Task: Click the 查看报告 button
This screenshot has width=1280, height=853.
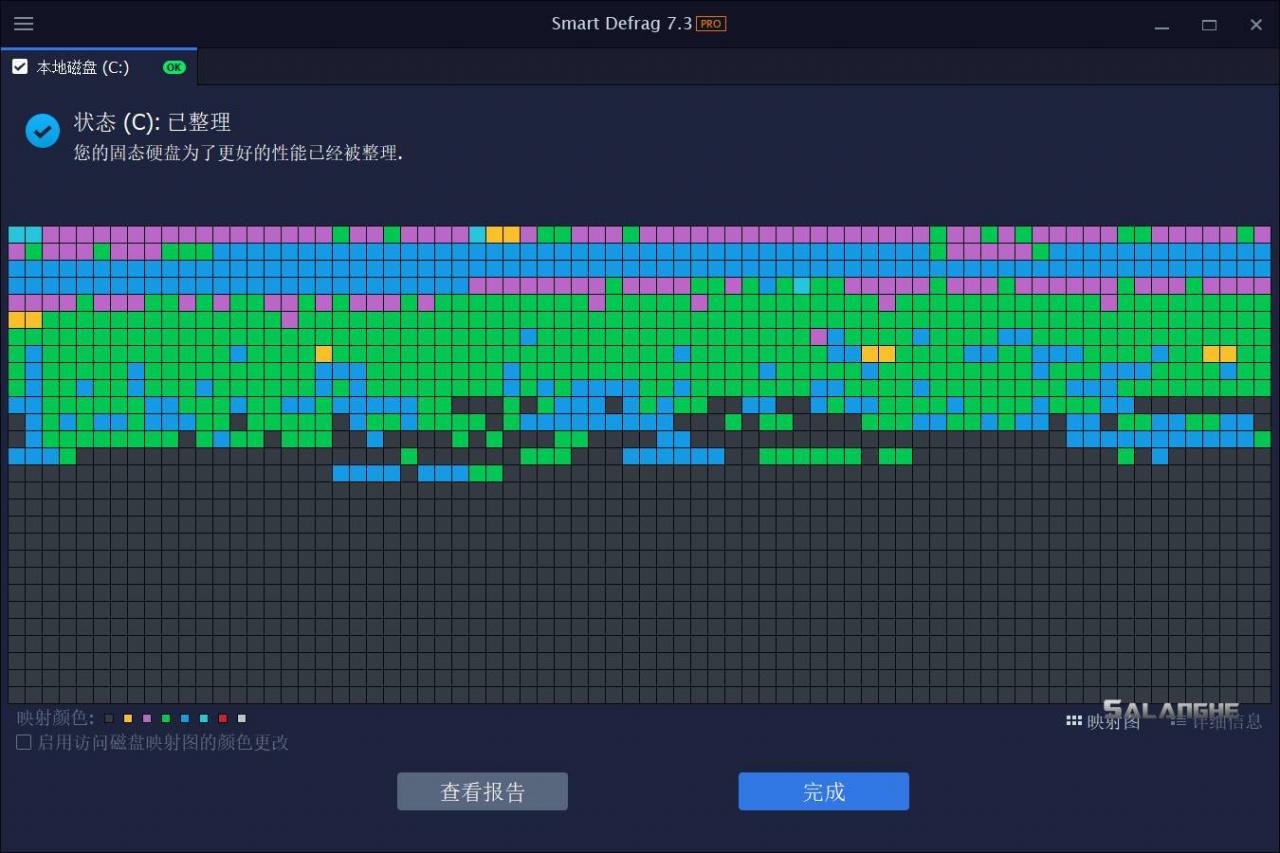Action: click(x=482, y=790)
